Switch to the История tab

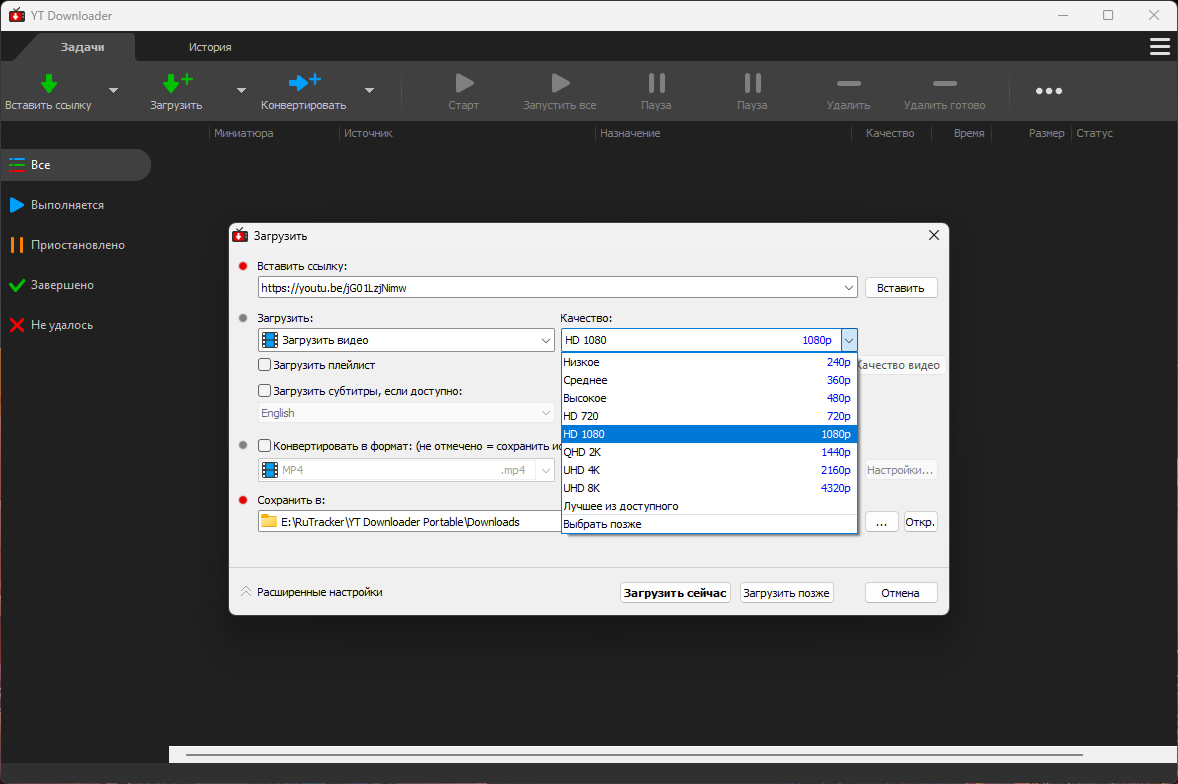(x=210, y=47)
